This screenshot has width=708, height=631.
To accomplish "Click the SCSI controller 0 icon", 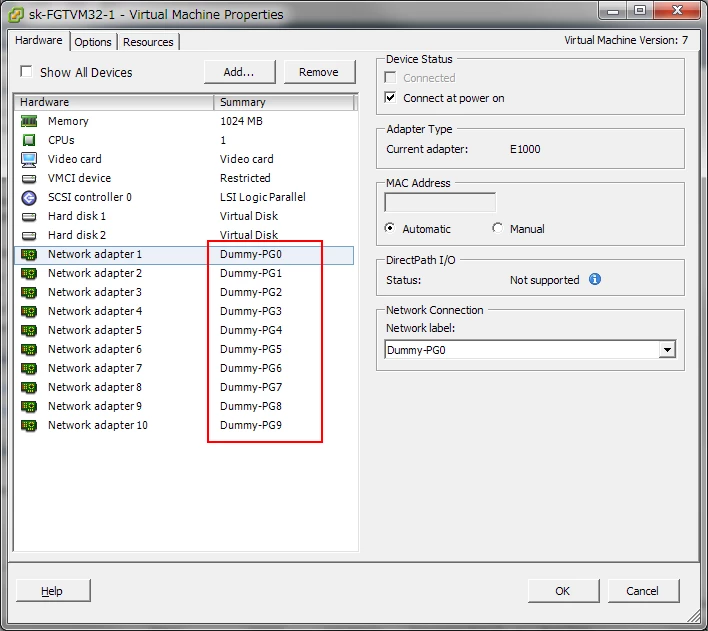I will pos(29,197).
